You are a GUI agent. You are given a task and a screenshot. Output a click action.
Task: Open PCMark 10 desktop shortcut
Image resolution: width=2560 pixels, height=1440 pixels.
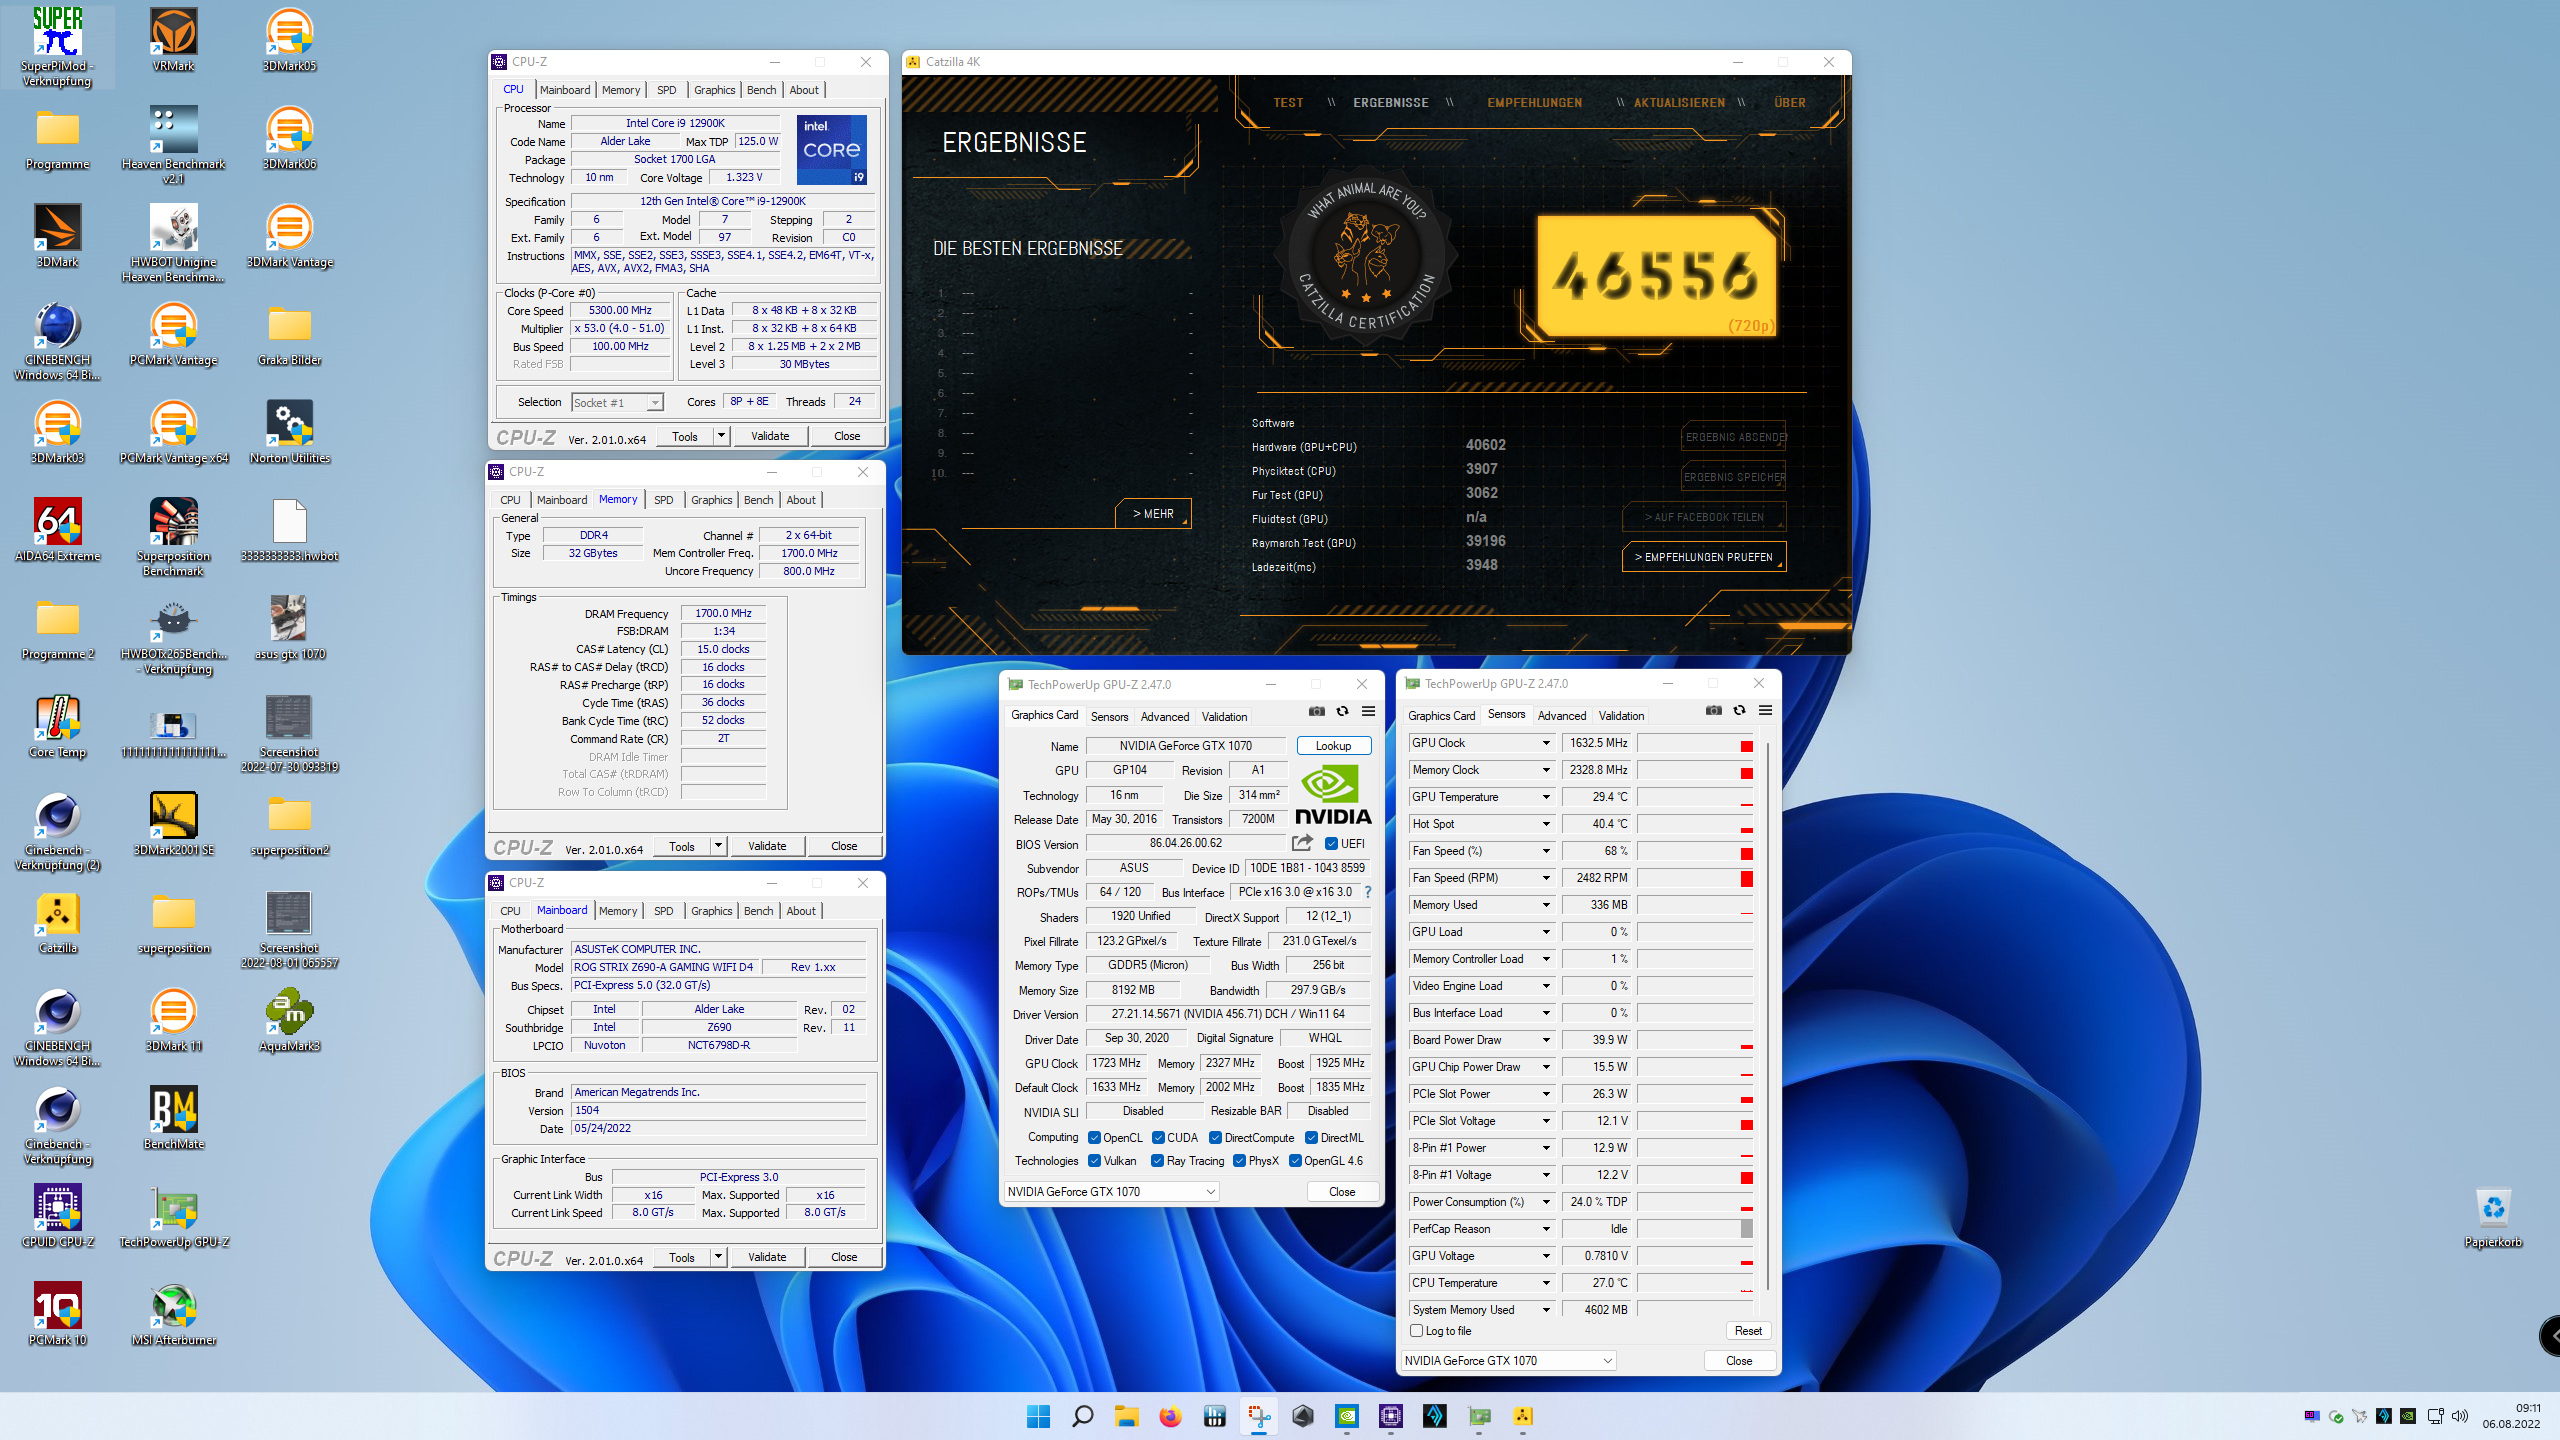57,1314
